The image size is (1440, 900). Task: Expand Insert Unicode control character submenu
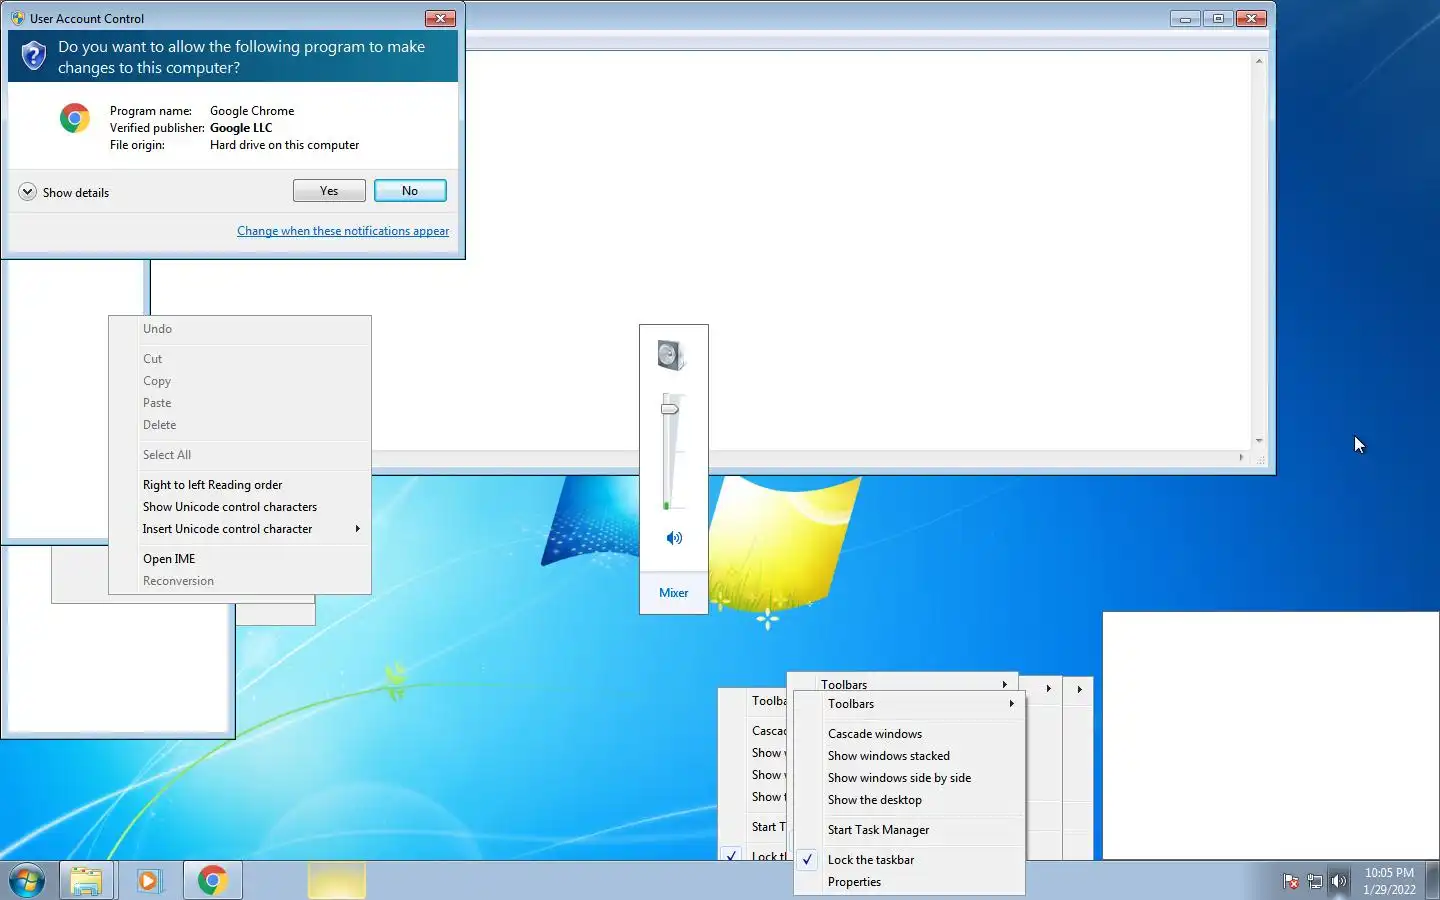click(240, 529)
